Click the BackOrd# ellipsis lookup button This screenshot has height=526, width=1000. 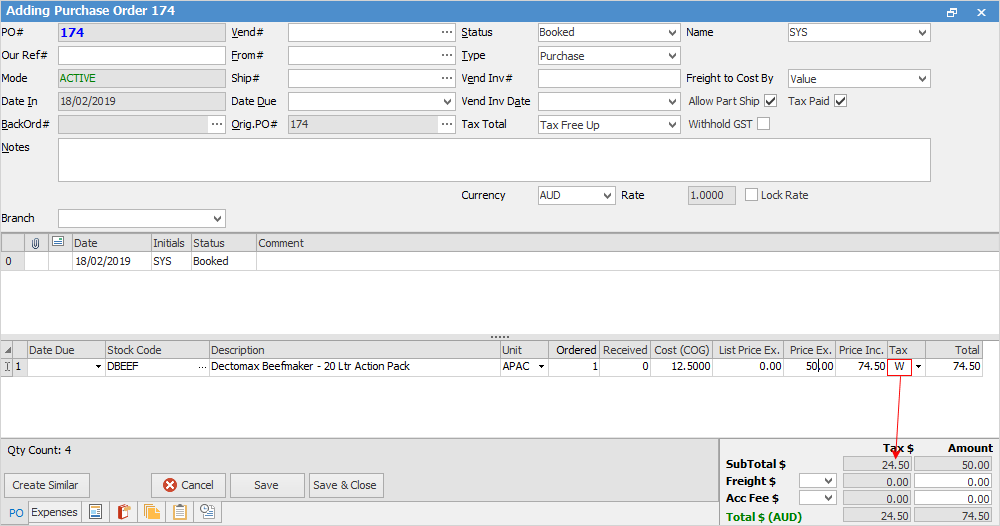pyautogui.click(x=216, y=124)
